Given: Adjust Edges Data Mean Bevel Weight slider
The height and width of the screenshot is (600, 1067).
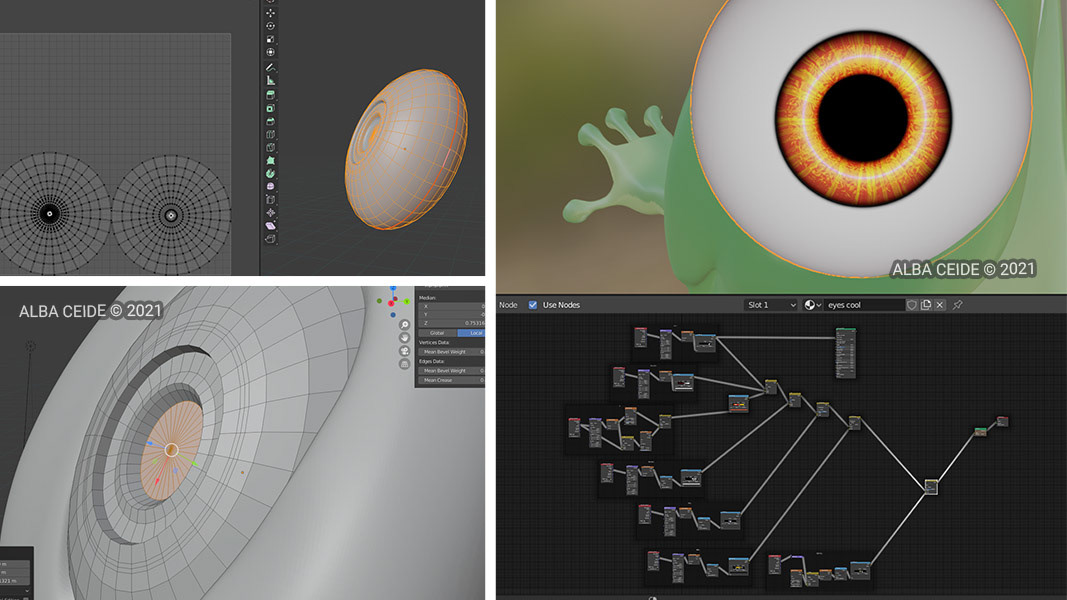Looking at the screenshot, I should tap(452, 371).
